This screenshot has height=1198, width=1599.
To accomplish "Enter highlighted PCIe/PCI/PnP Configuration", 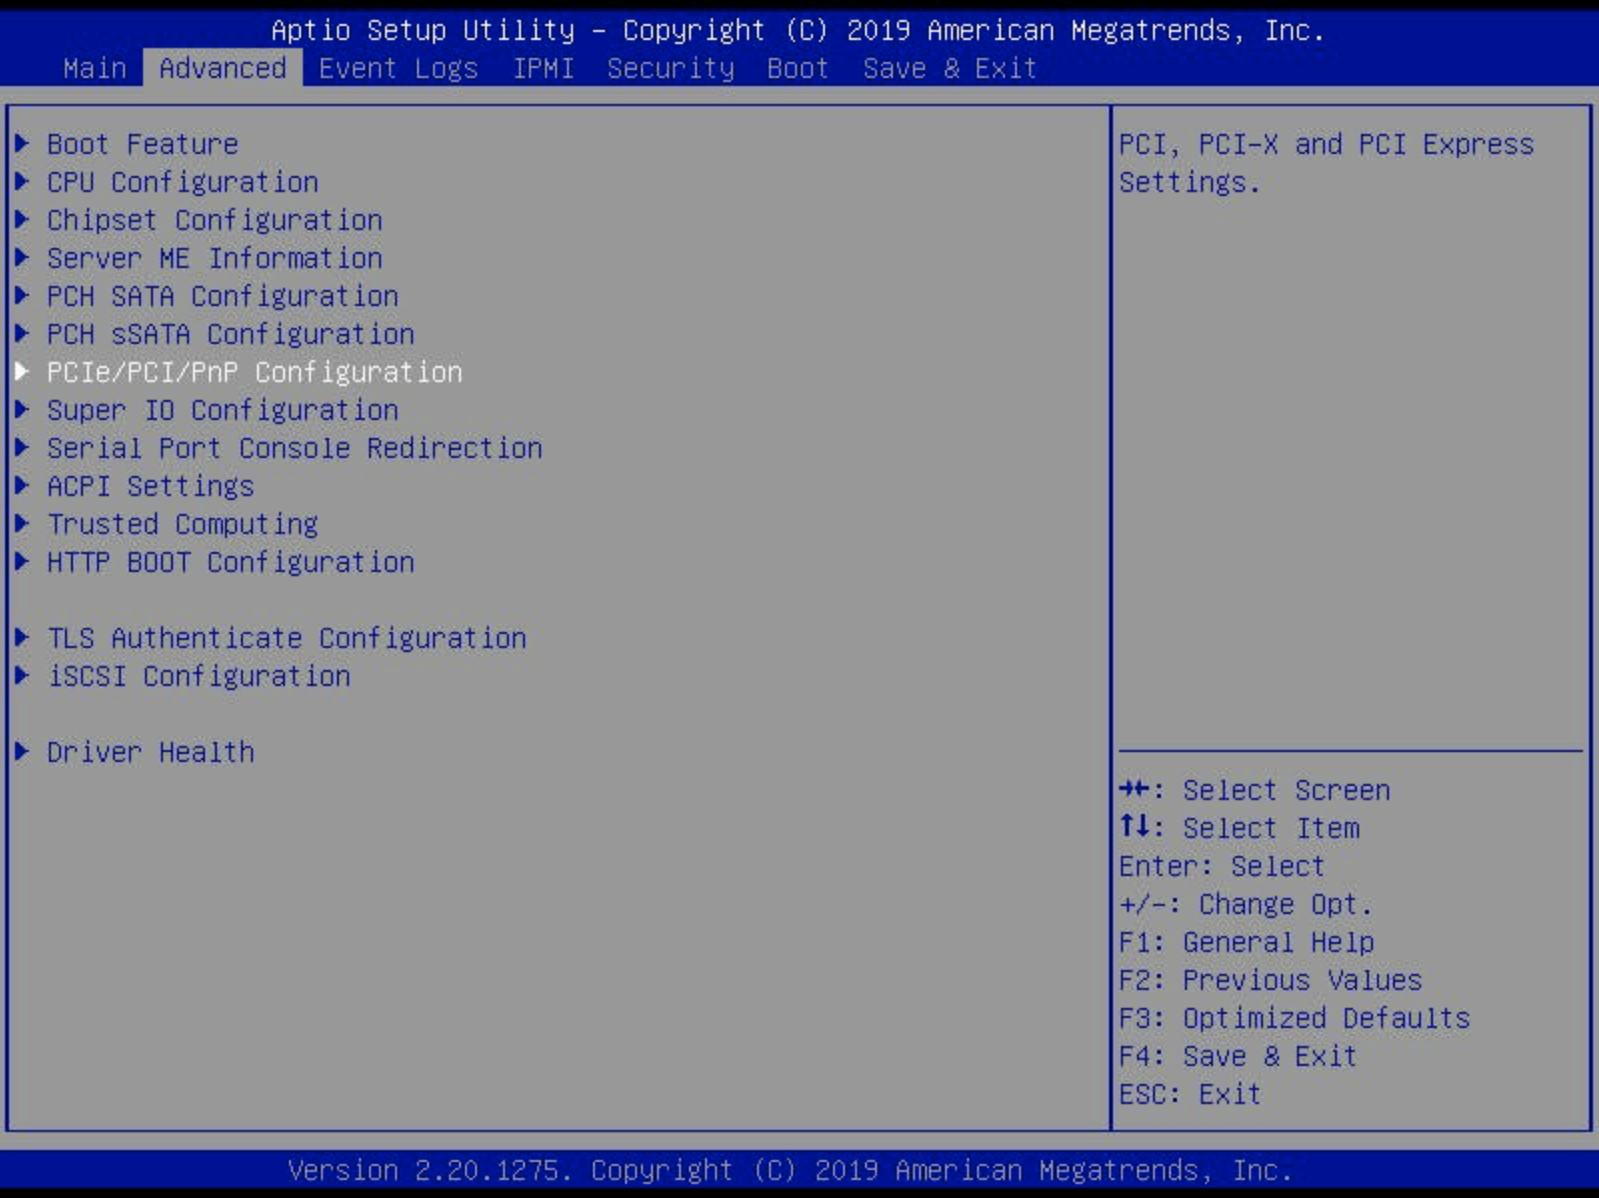I will [254, 372].
